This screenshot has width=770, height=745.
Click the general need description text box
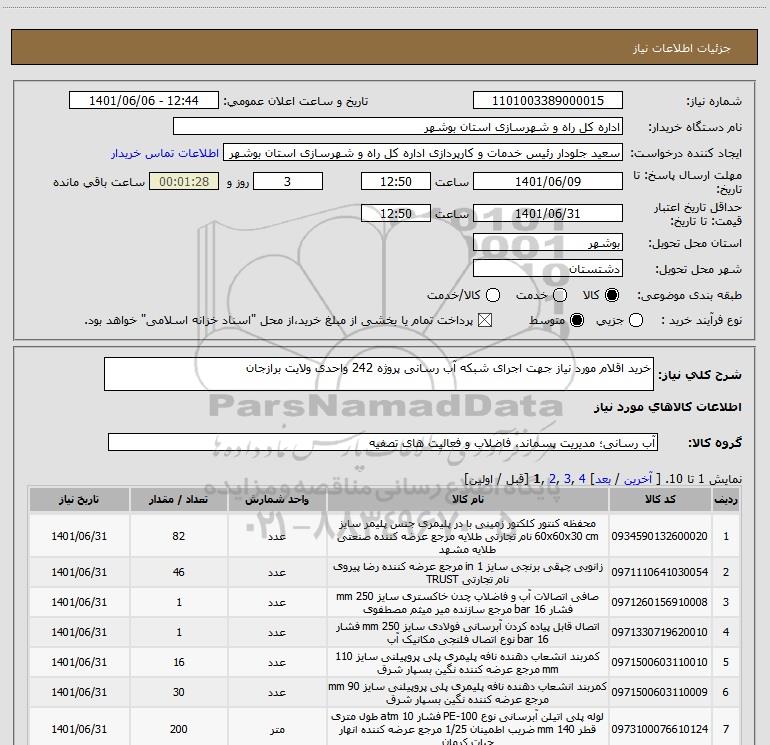(x=379, y=374)
